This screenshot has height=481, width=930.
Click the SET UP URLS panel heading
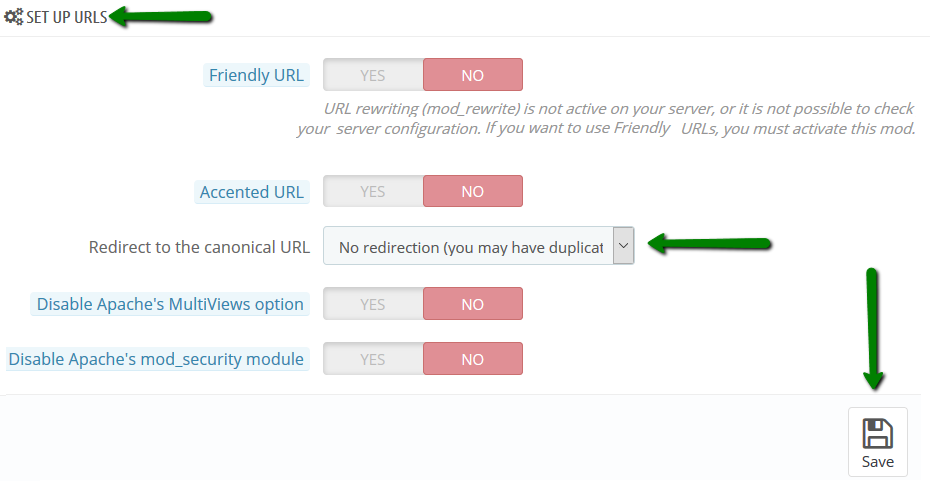[67, 17]
